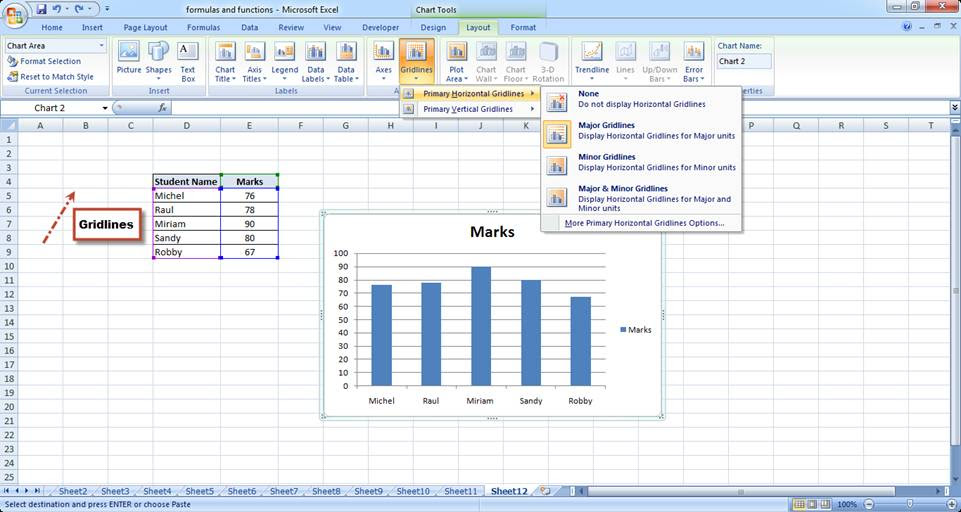This screenshot has width=961, height=512.
Task: Expand the formula bar
Action: pos(955,108)
